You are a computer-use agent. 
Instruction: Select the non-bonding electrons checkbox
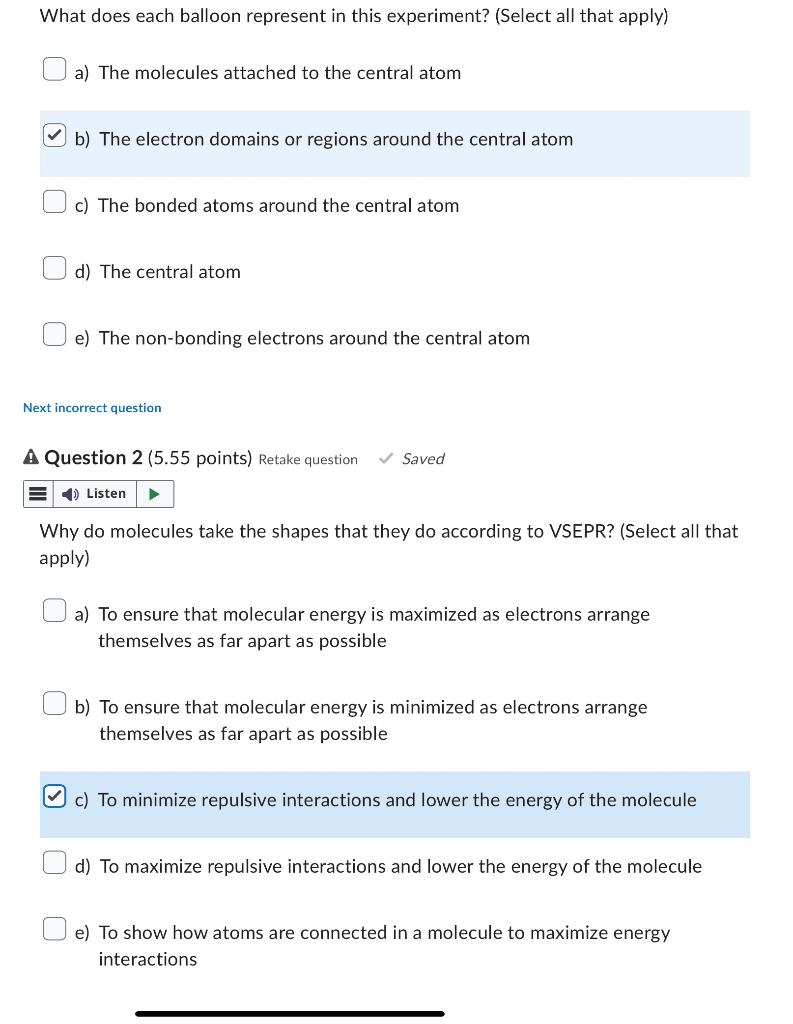[54, 334]
